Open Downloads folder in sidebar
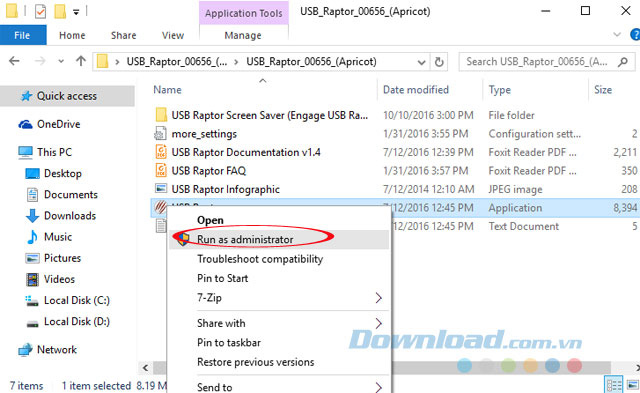Image resolution: width=640 pixels, height=393 pixels. coord(70,216)
